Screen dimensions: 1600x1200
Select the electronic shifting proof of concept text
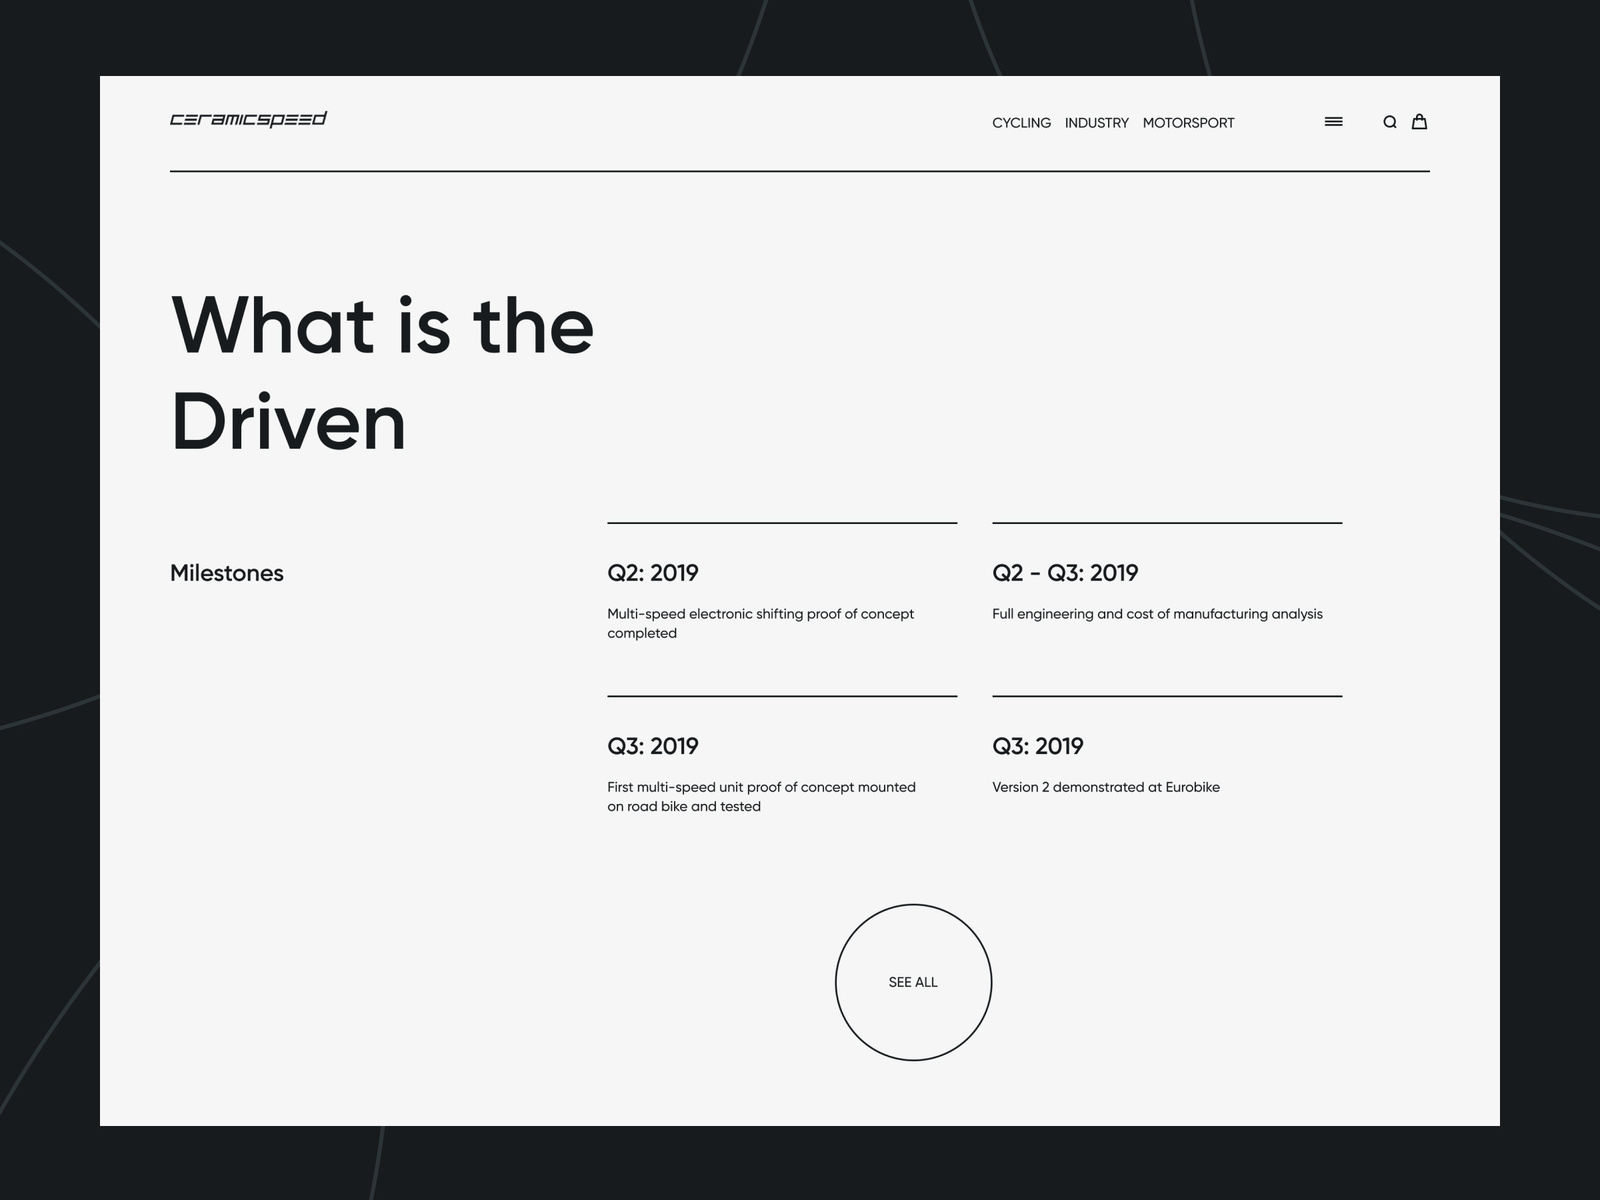click(760, 623)
